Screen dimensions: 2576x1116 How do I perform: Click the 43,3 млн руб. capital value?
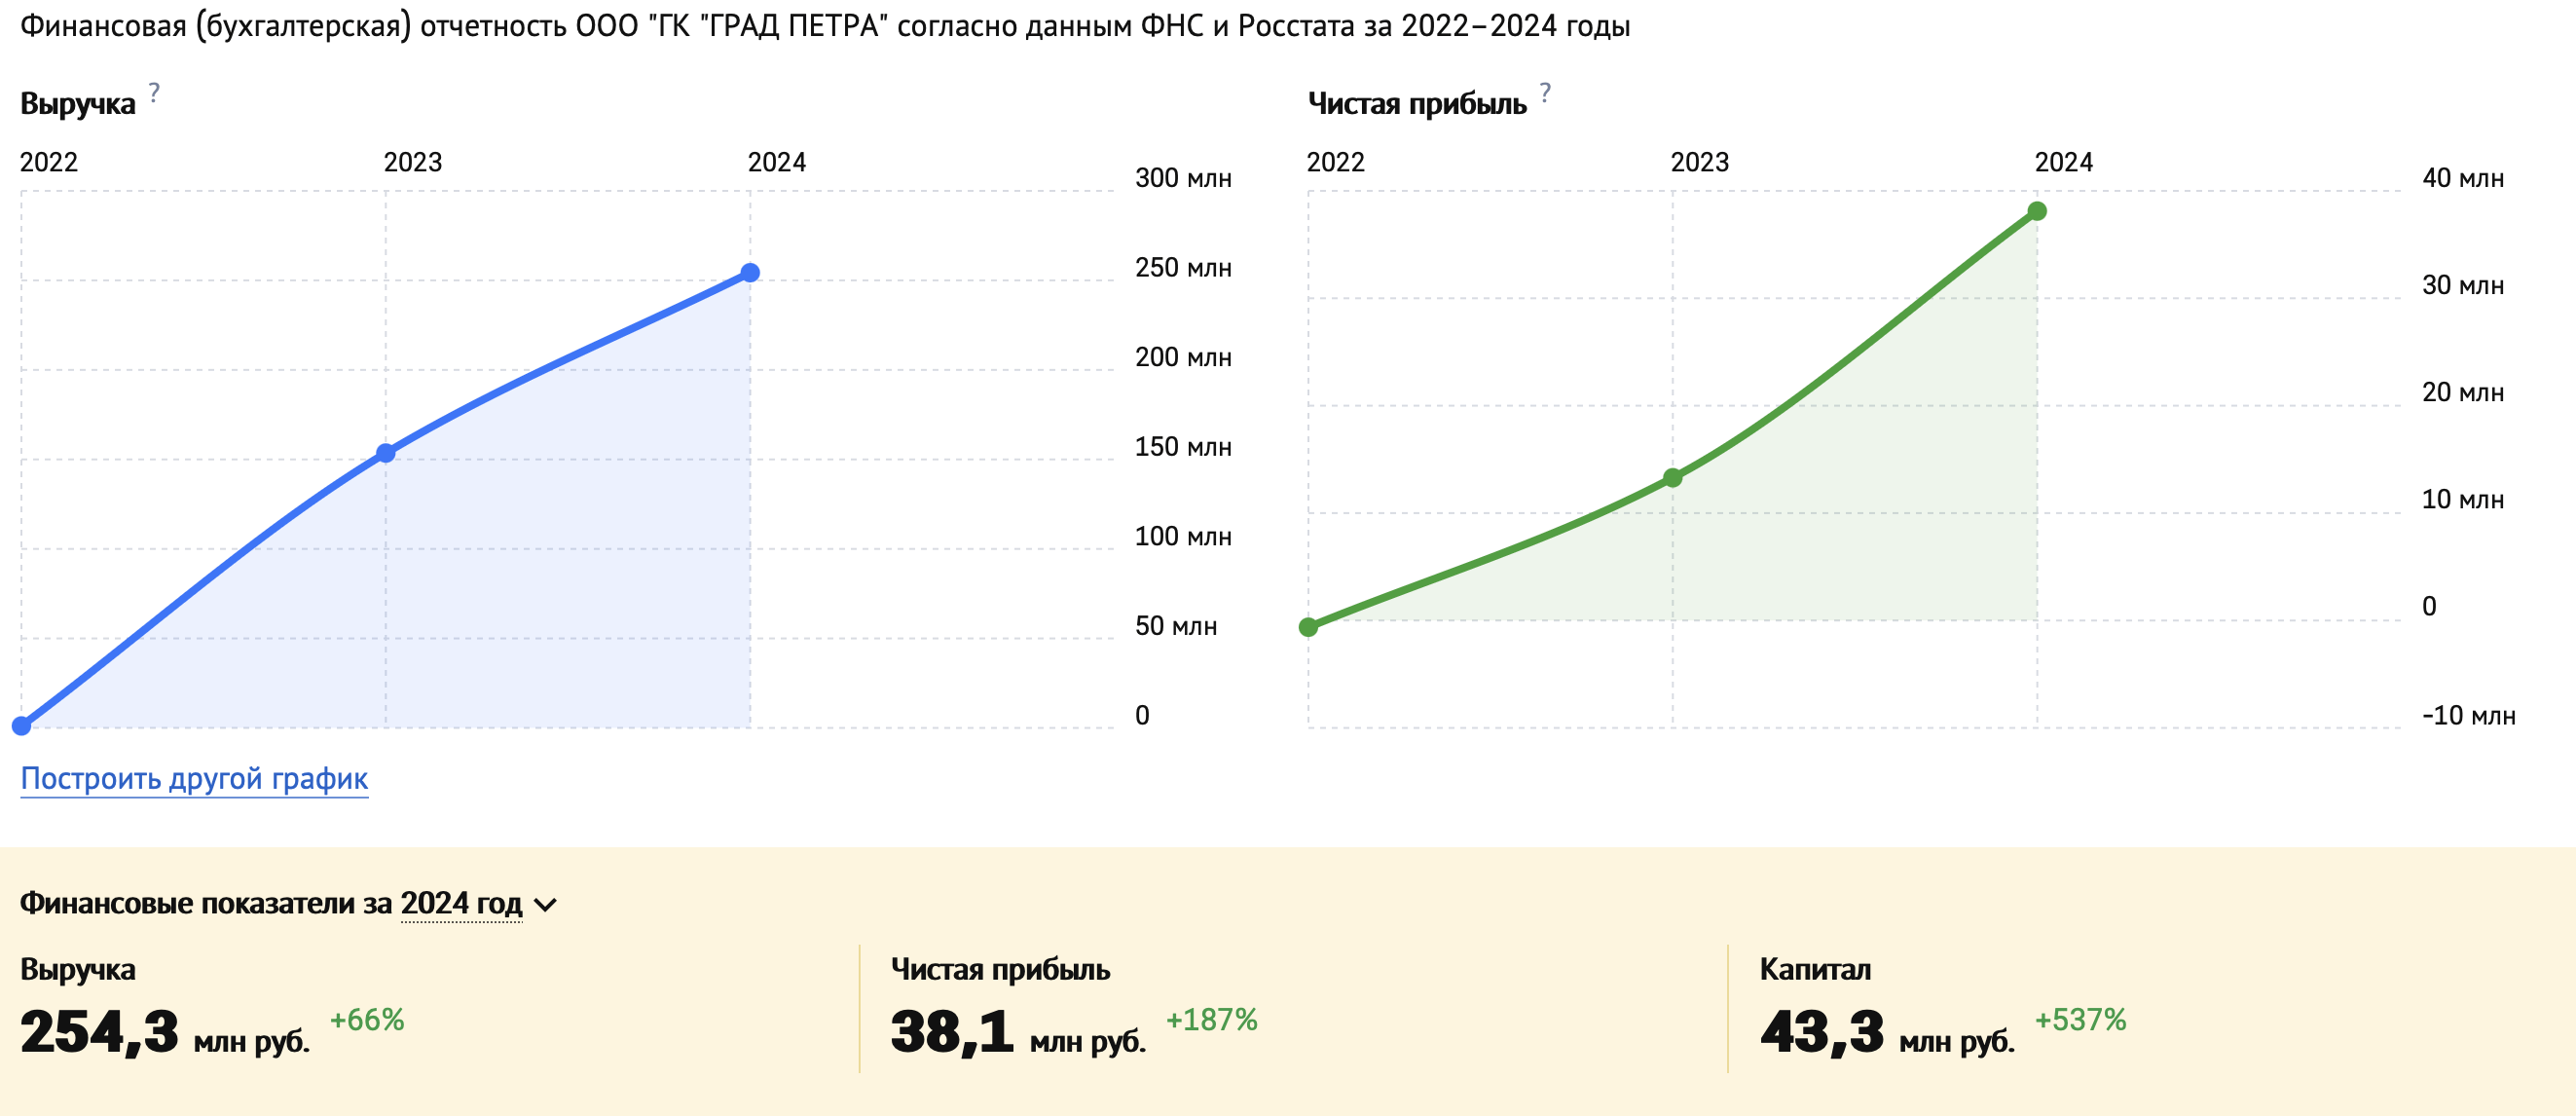[1887, 1034]
